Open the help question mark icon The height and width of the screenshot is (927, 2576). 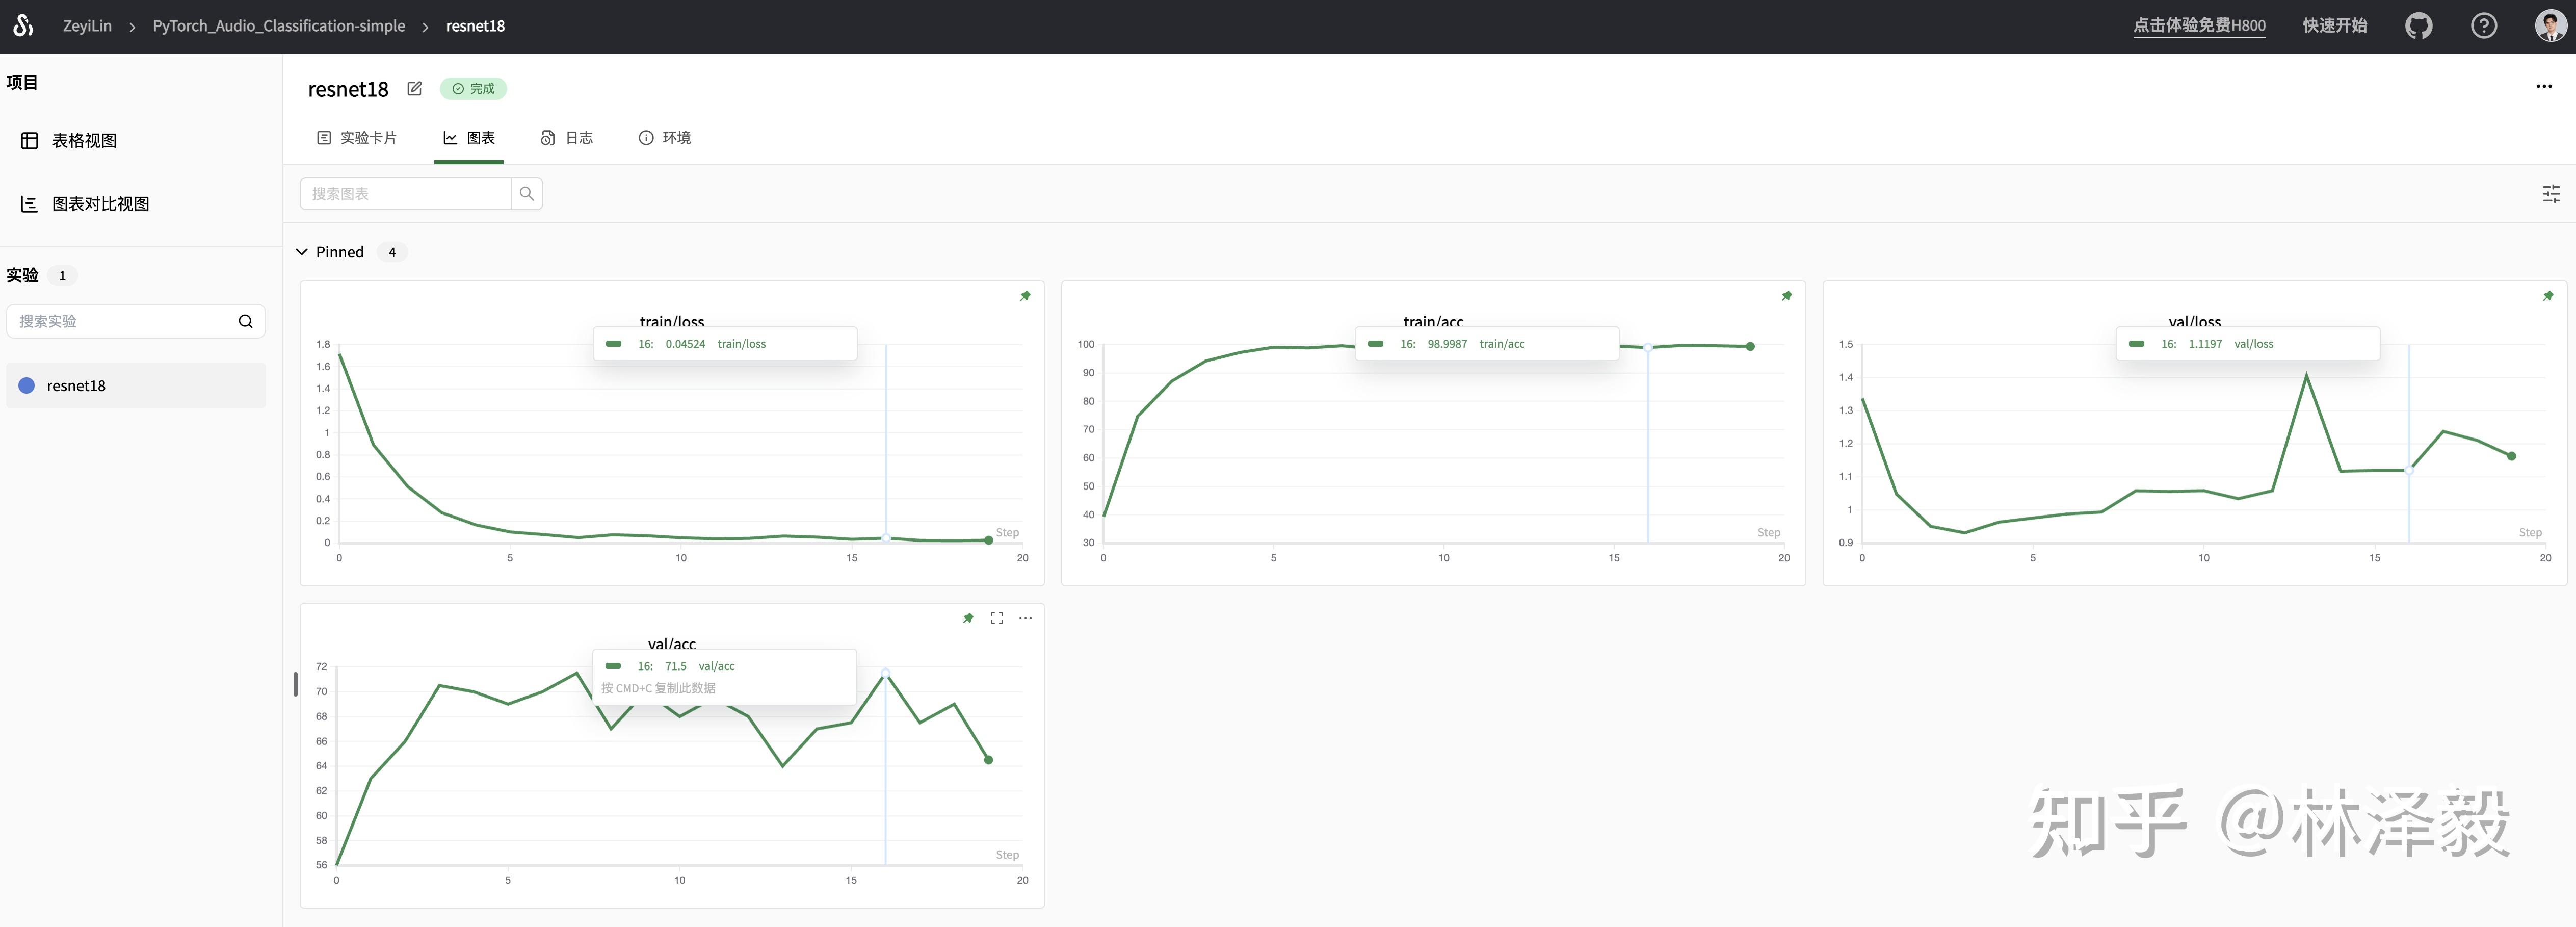tap(2483, 26)
